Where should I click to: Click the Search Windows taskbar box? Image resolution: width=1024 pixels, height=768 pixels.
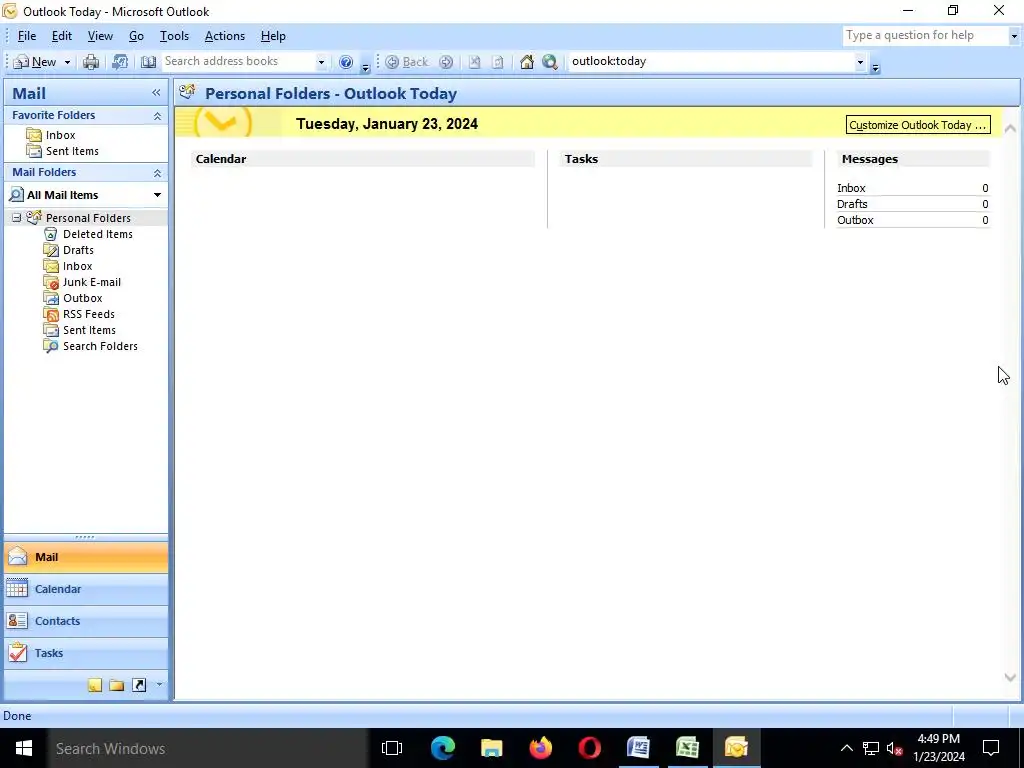coord(208,748)
